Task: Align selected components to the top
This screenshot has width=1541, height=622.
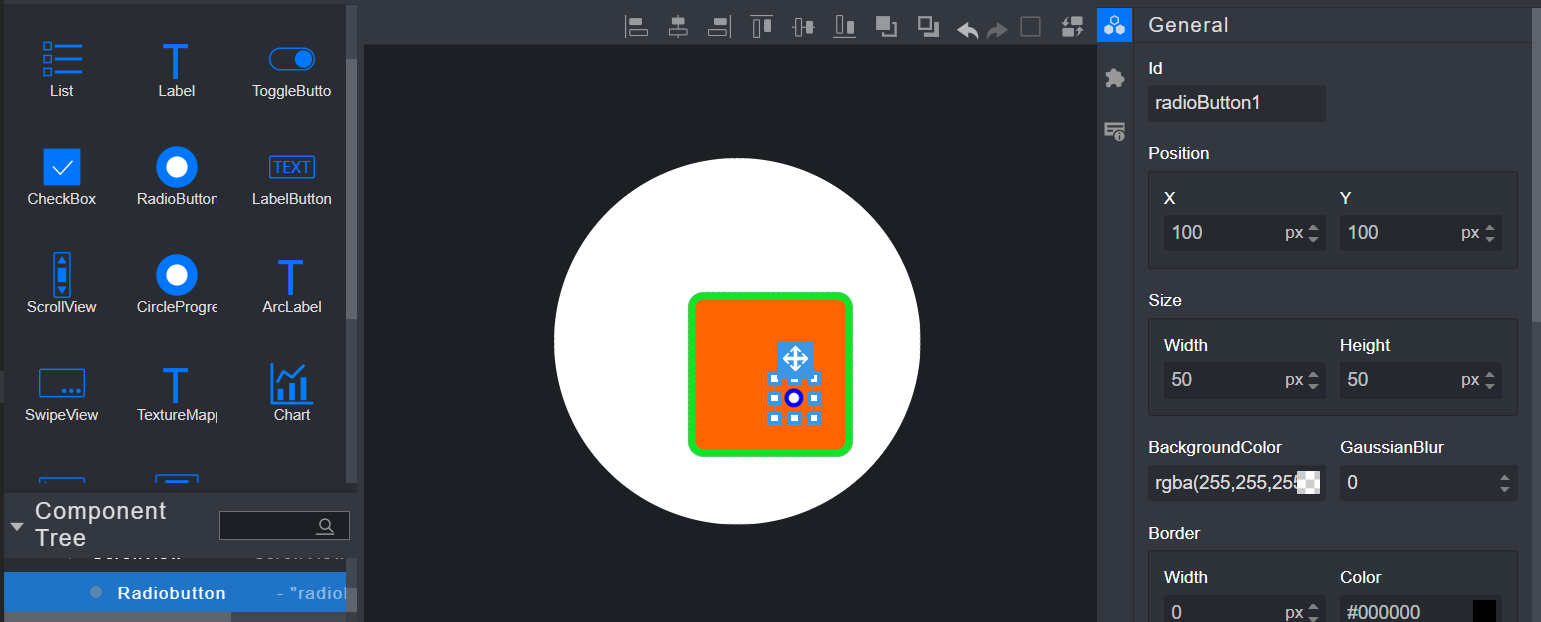Action: (762, 27)
